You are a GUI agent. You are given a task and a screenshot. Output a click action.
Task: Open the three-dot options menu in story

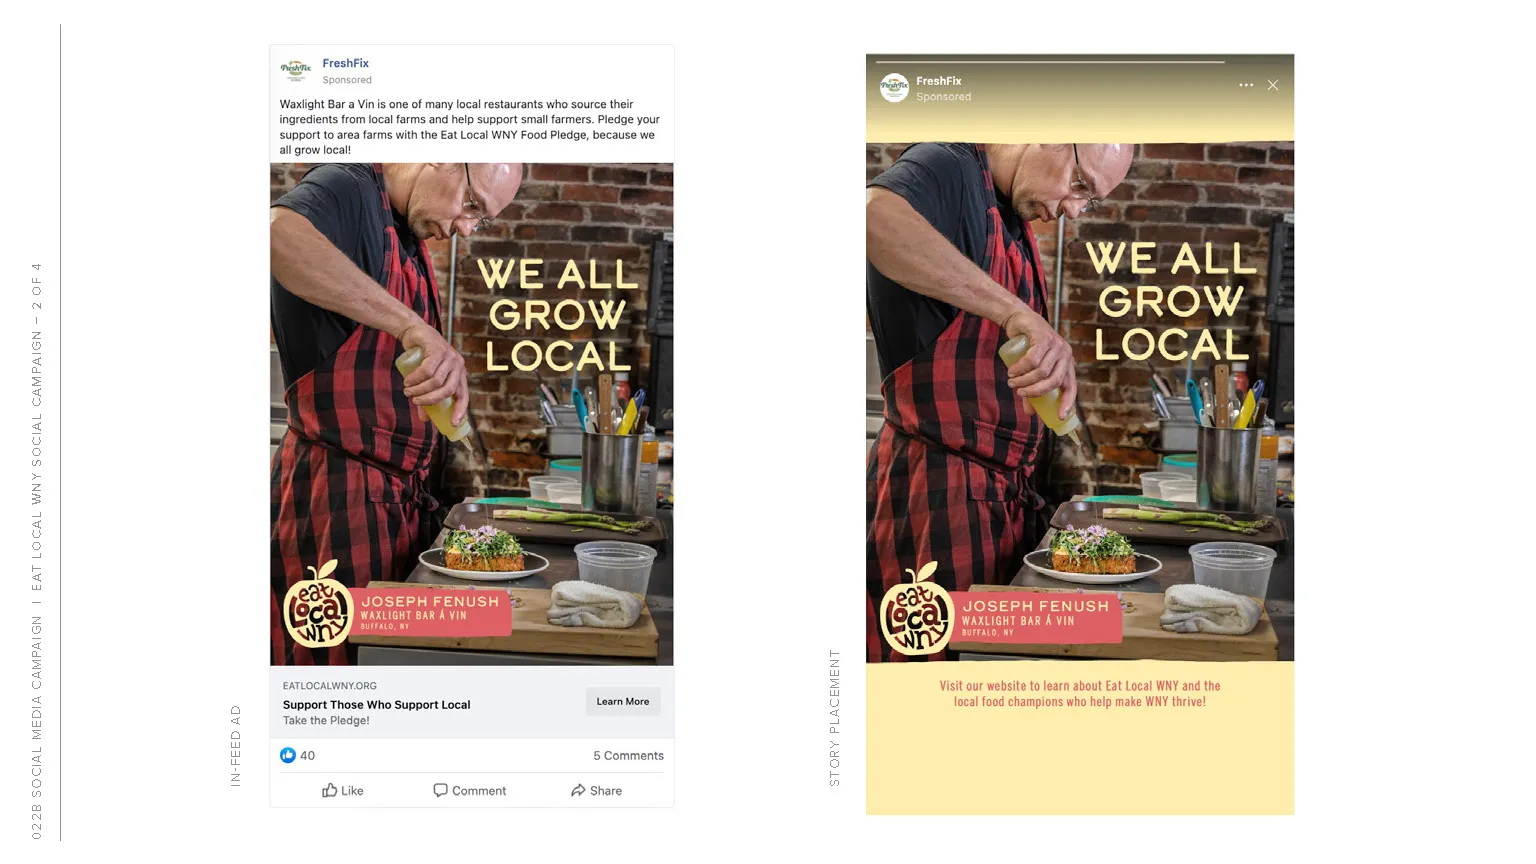pos(1246,85)
